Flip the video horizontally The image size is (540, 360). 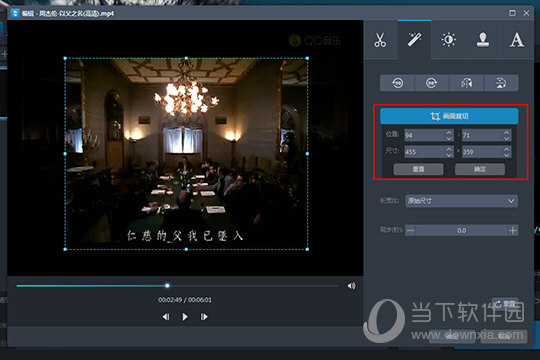pos(467,83)
